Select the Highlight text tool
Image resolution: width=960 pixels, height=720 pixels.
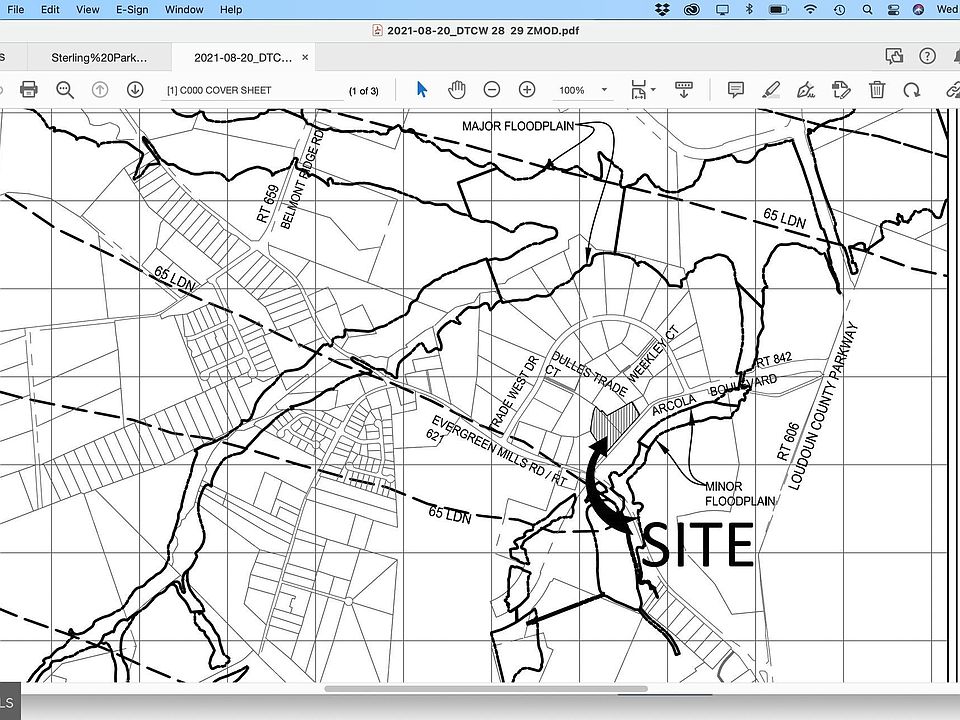[x=771, y=89]
